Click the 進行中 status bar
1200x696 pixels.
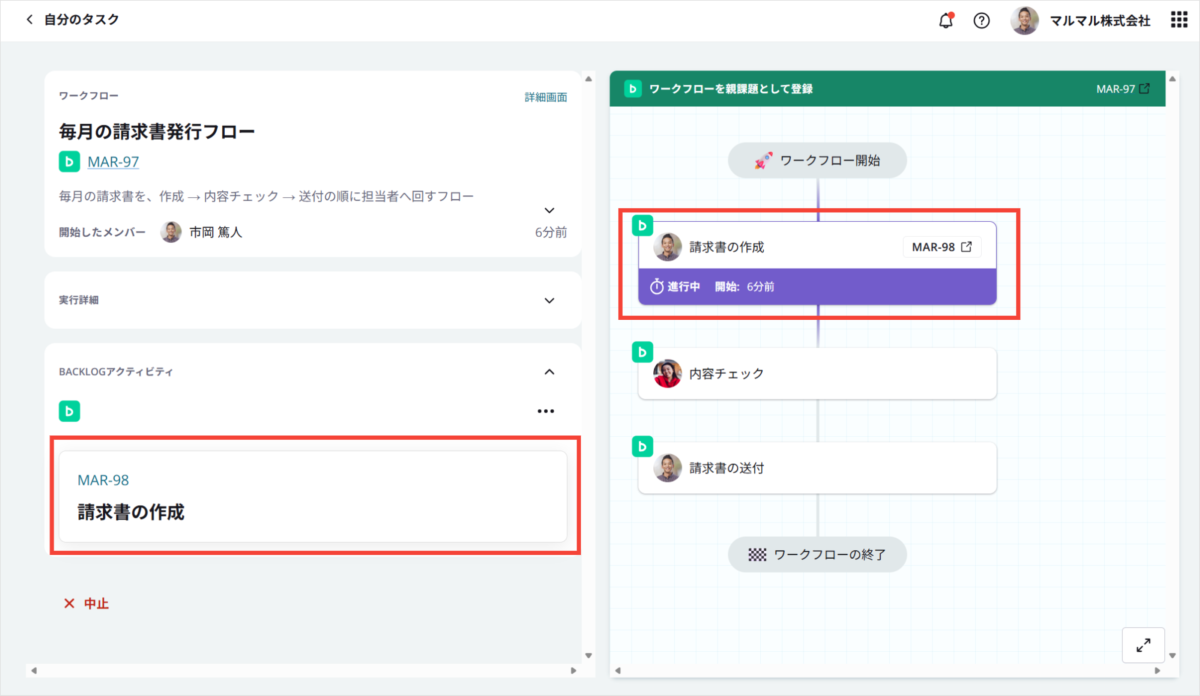tap(818, 286)
